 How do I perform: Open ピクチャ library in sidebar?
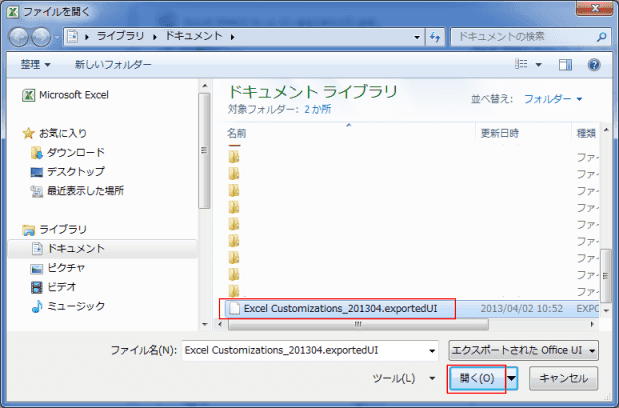point(58,268)
